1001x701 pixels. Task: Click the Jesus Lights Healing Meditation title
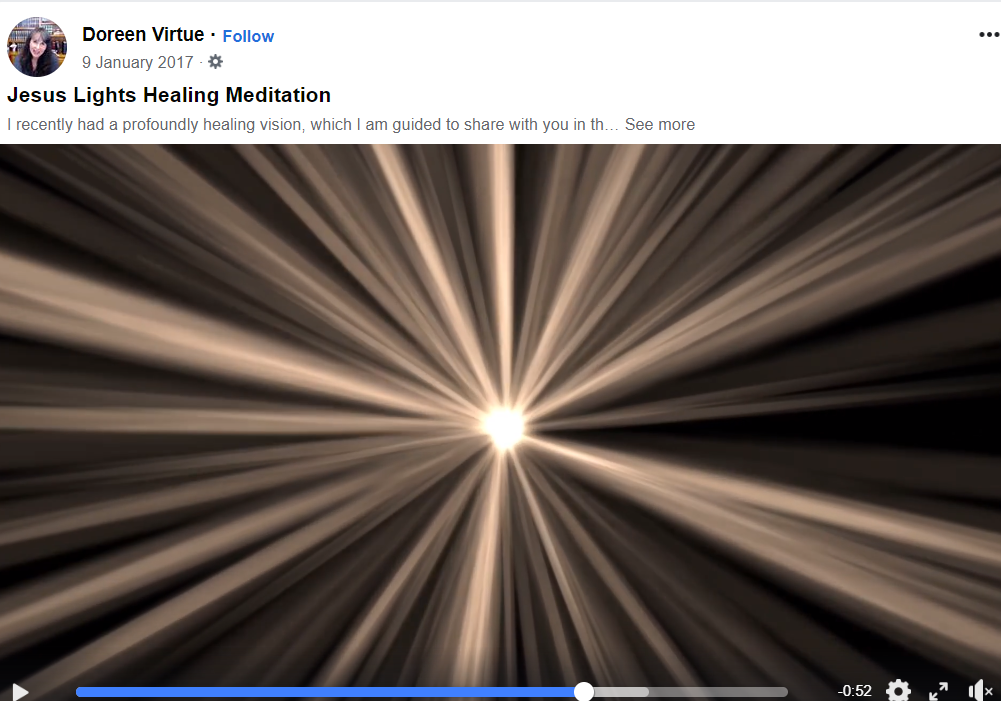point(169,95)
